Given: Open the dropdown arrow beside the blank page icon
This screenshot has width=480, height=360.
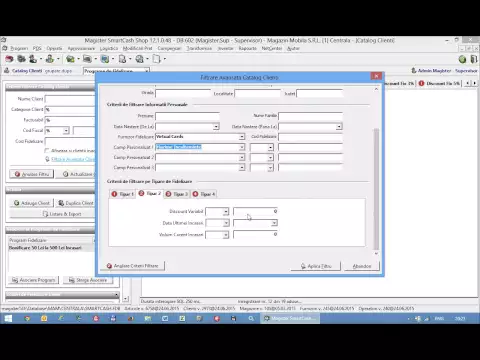Looking at the screenshot, I should [x=165, y=59].
